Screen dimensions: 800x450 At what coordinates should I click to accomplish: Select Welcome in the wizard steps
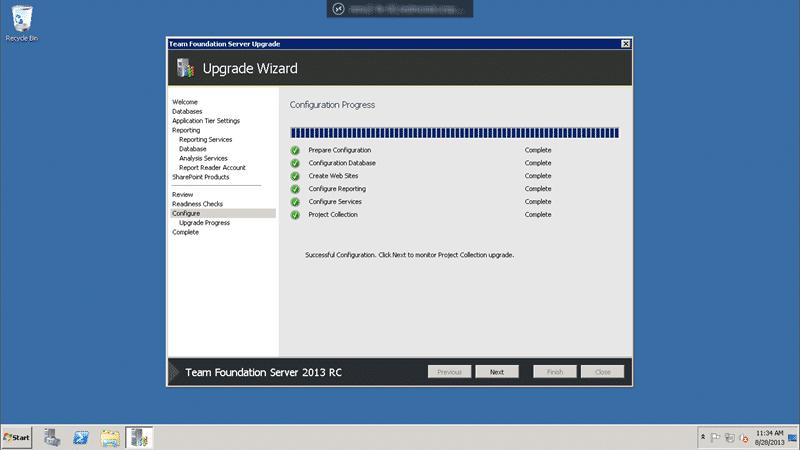click(x=185, y=102)
